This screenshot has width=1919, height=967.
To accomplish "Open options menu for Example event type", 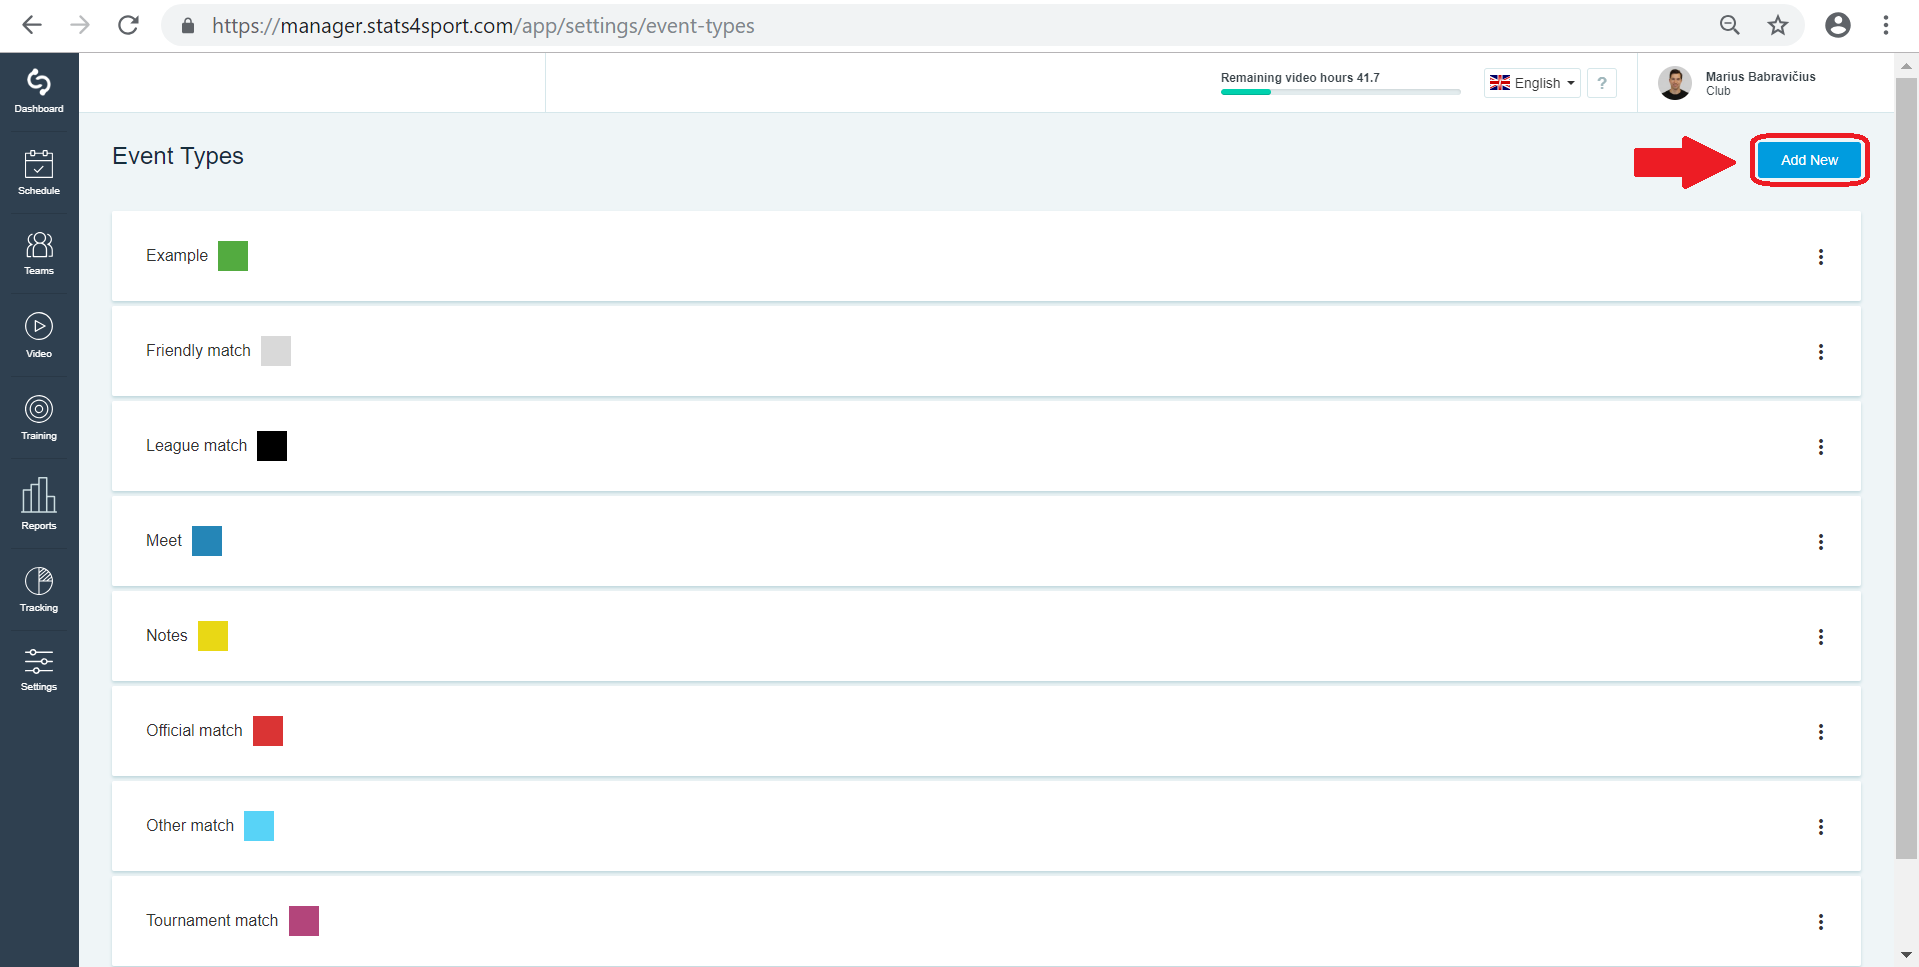I will click(x=1821, y=257).
